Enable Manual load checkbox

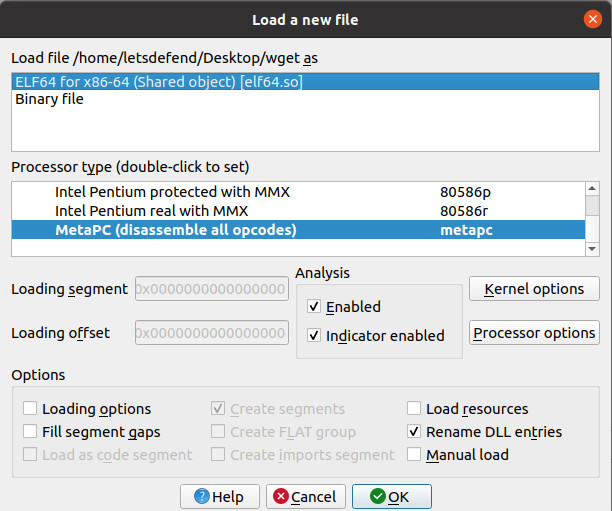415,455
